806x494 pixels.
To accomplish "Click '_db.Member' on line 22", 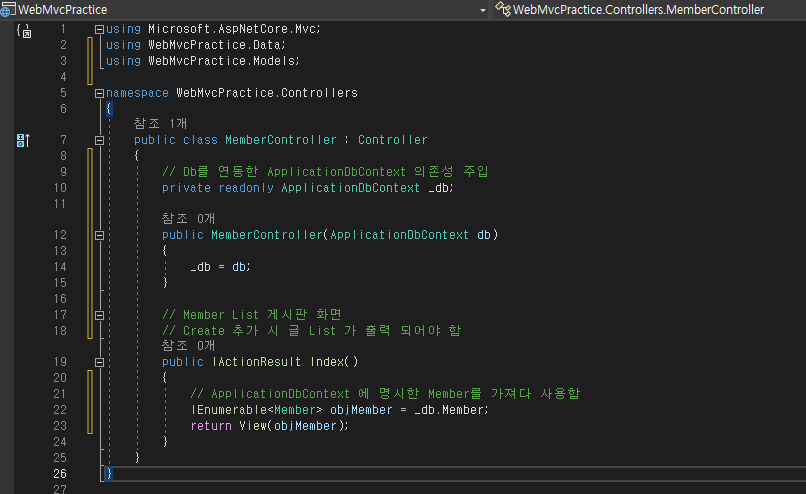I will pyautogui.click(x=449, y=410).
